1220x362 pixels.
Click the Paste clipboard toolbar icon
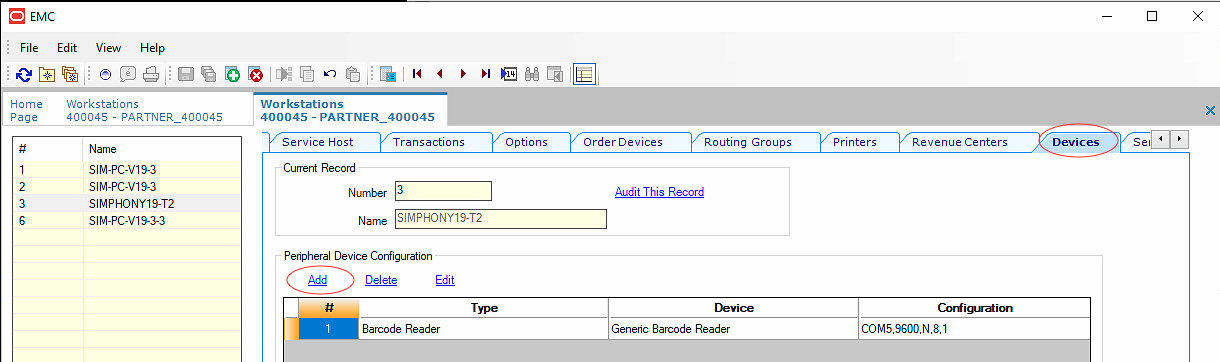click(352, 74)
